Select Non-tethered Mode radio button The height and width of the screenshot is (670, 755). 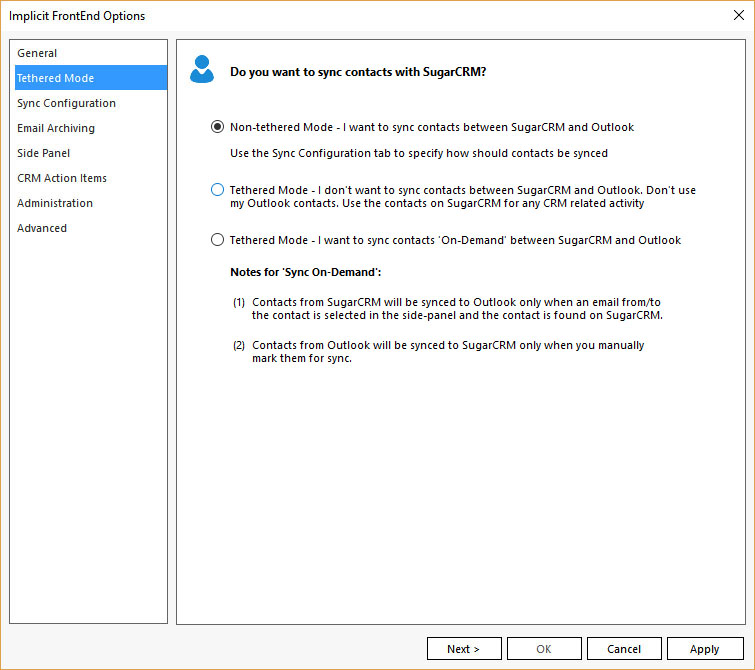click(218, 127)
